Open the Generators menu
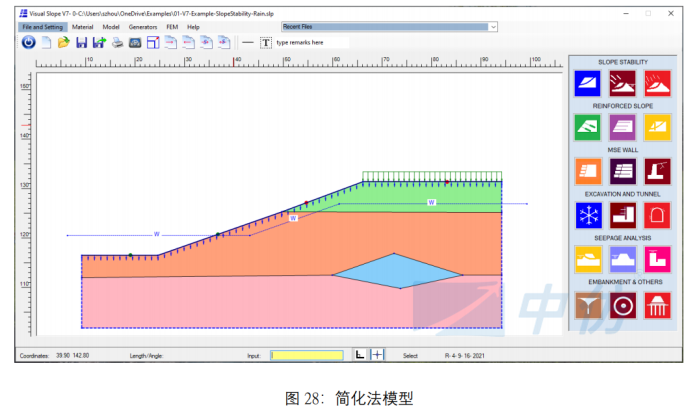This screenshot has height=409, width=697. coord(142,27)
